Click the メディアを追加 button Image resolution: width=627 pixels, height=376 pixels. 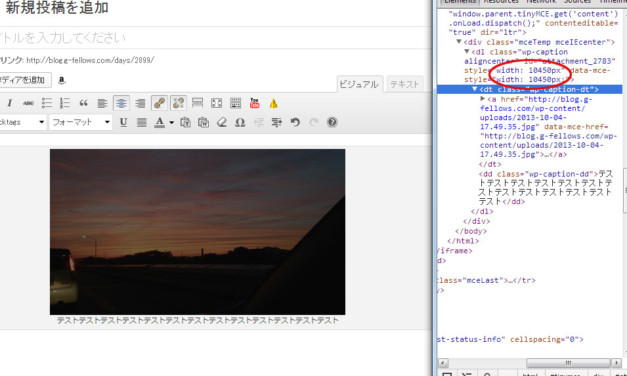click(x=25, y=80)
